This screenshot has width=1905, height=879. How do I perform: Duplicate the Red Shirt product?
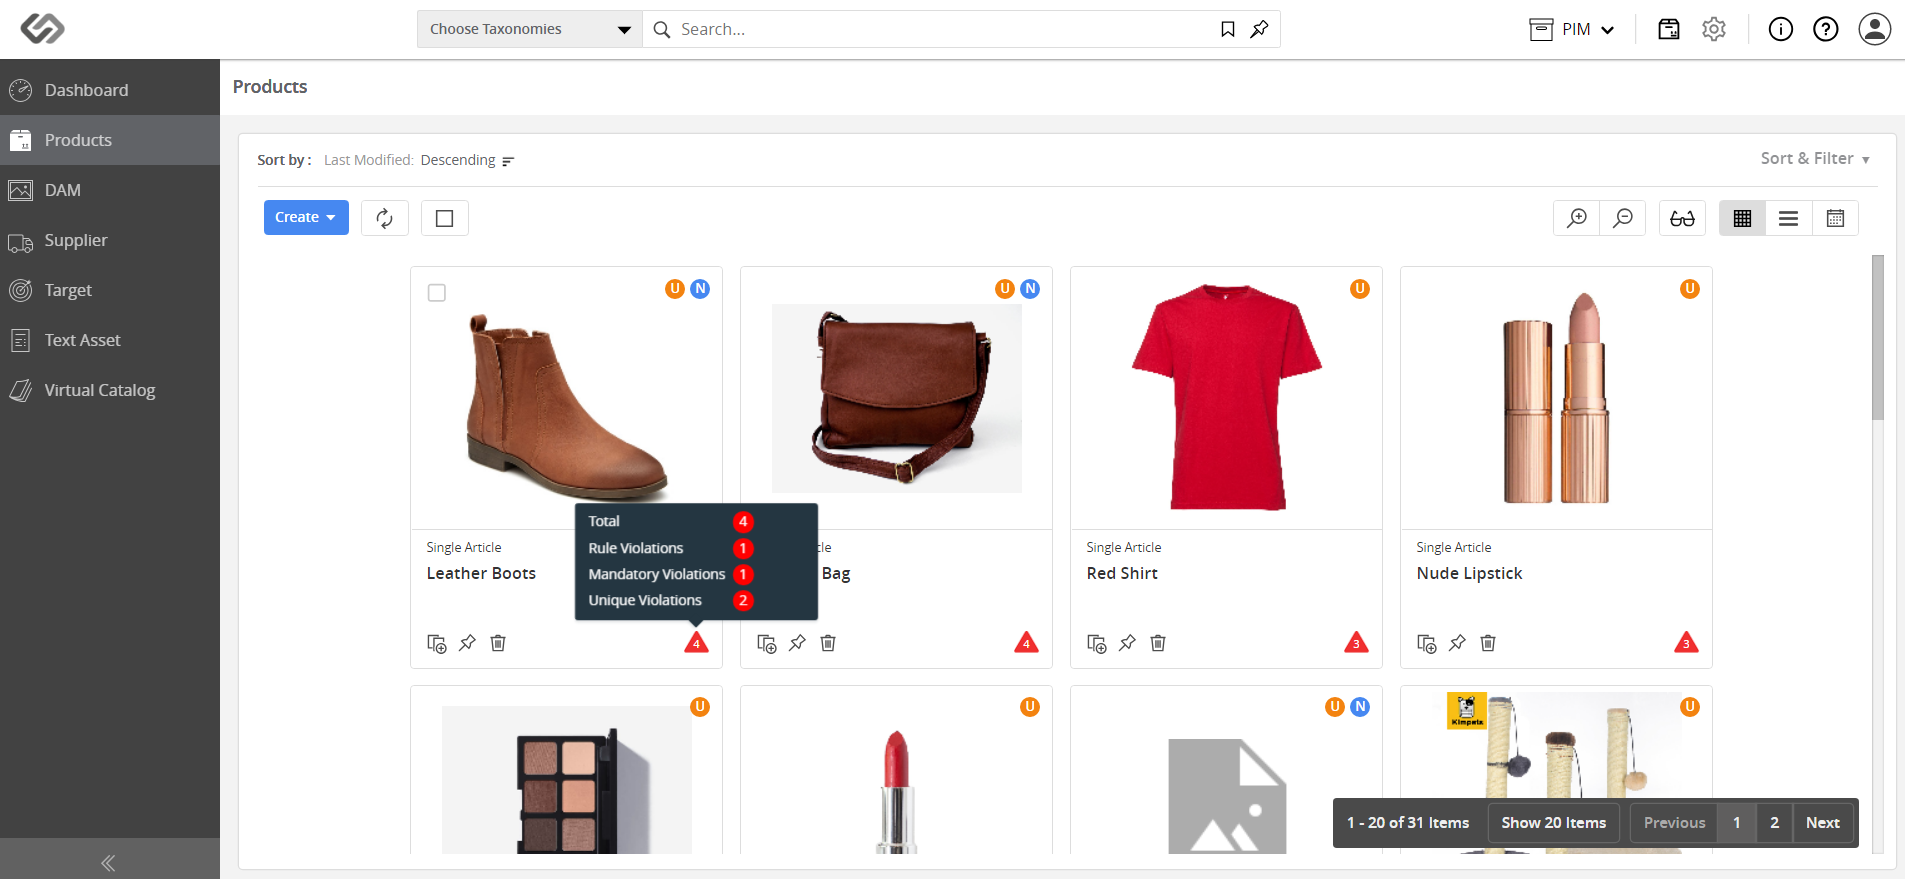[x=1097, y=643]
